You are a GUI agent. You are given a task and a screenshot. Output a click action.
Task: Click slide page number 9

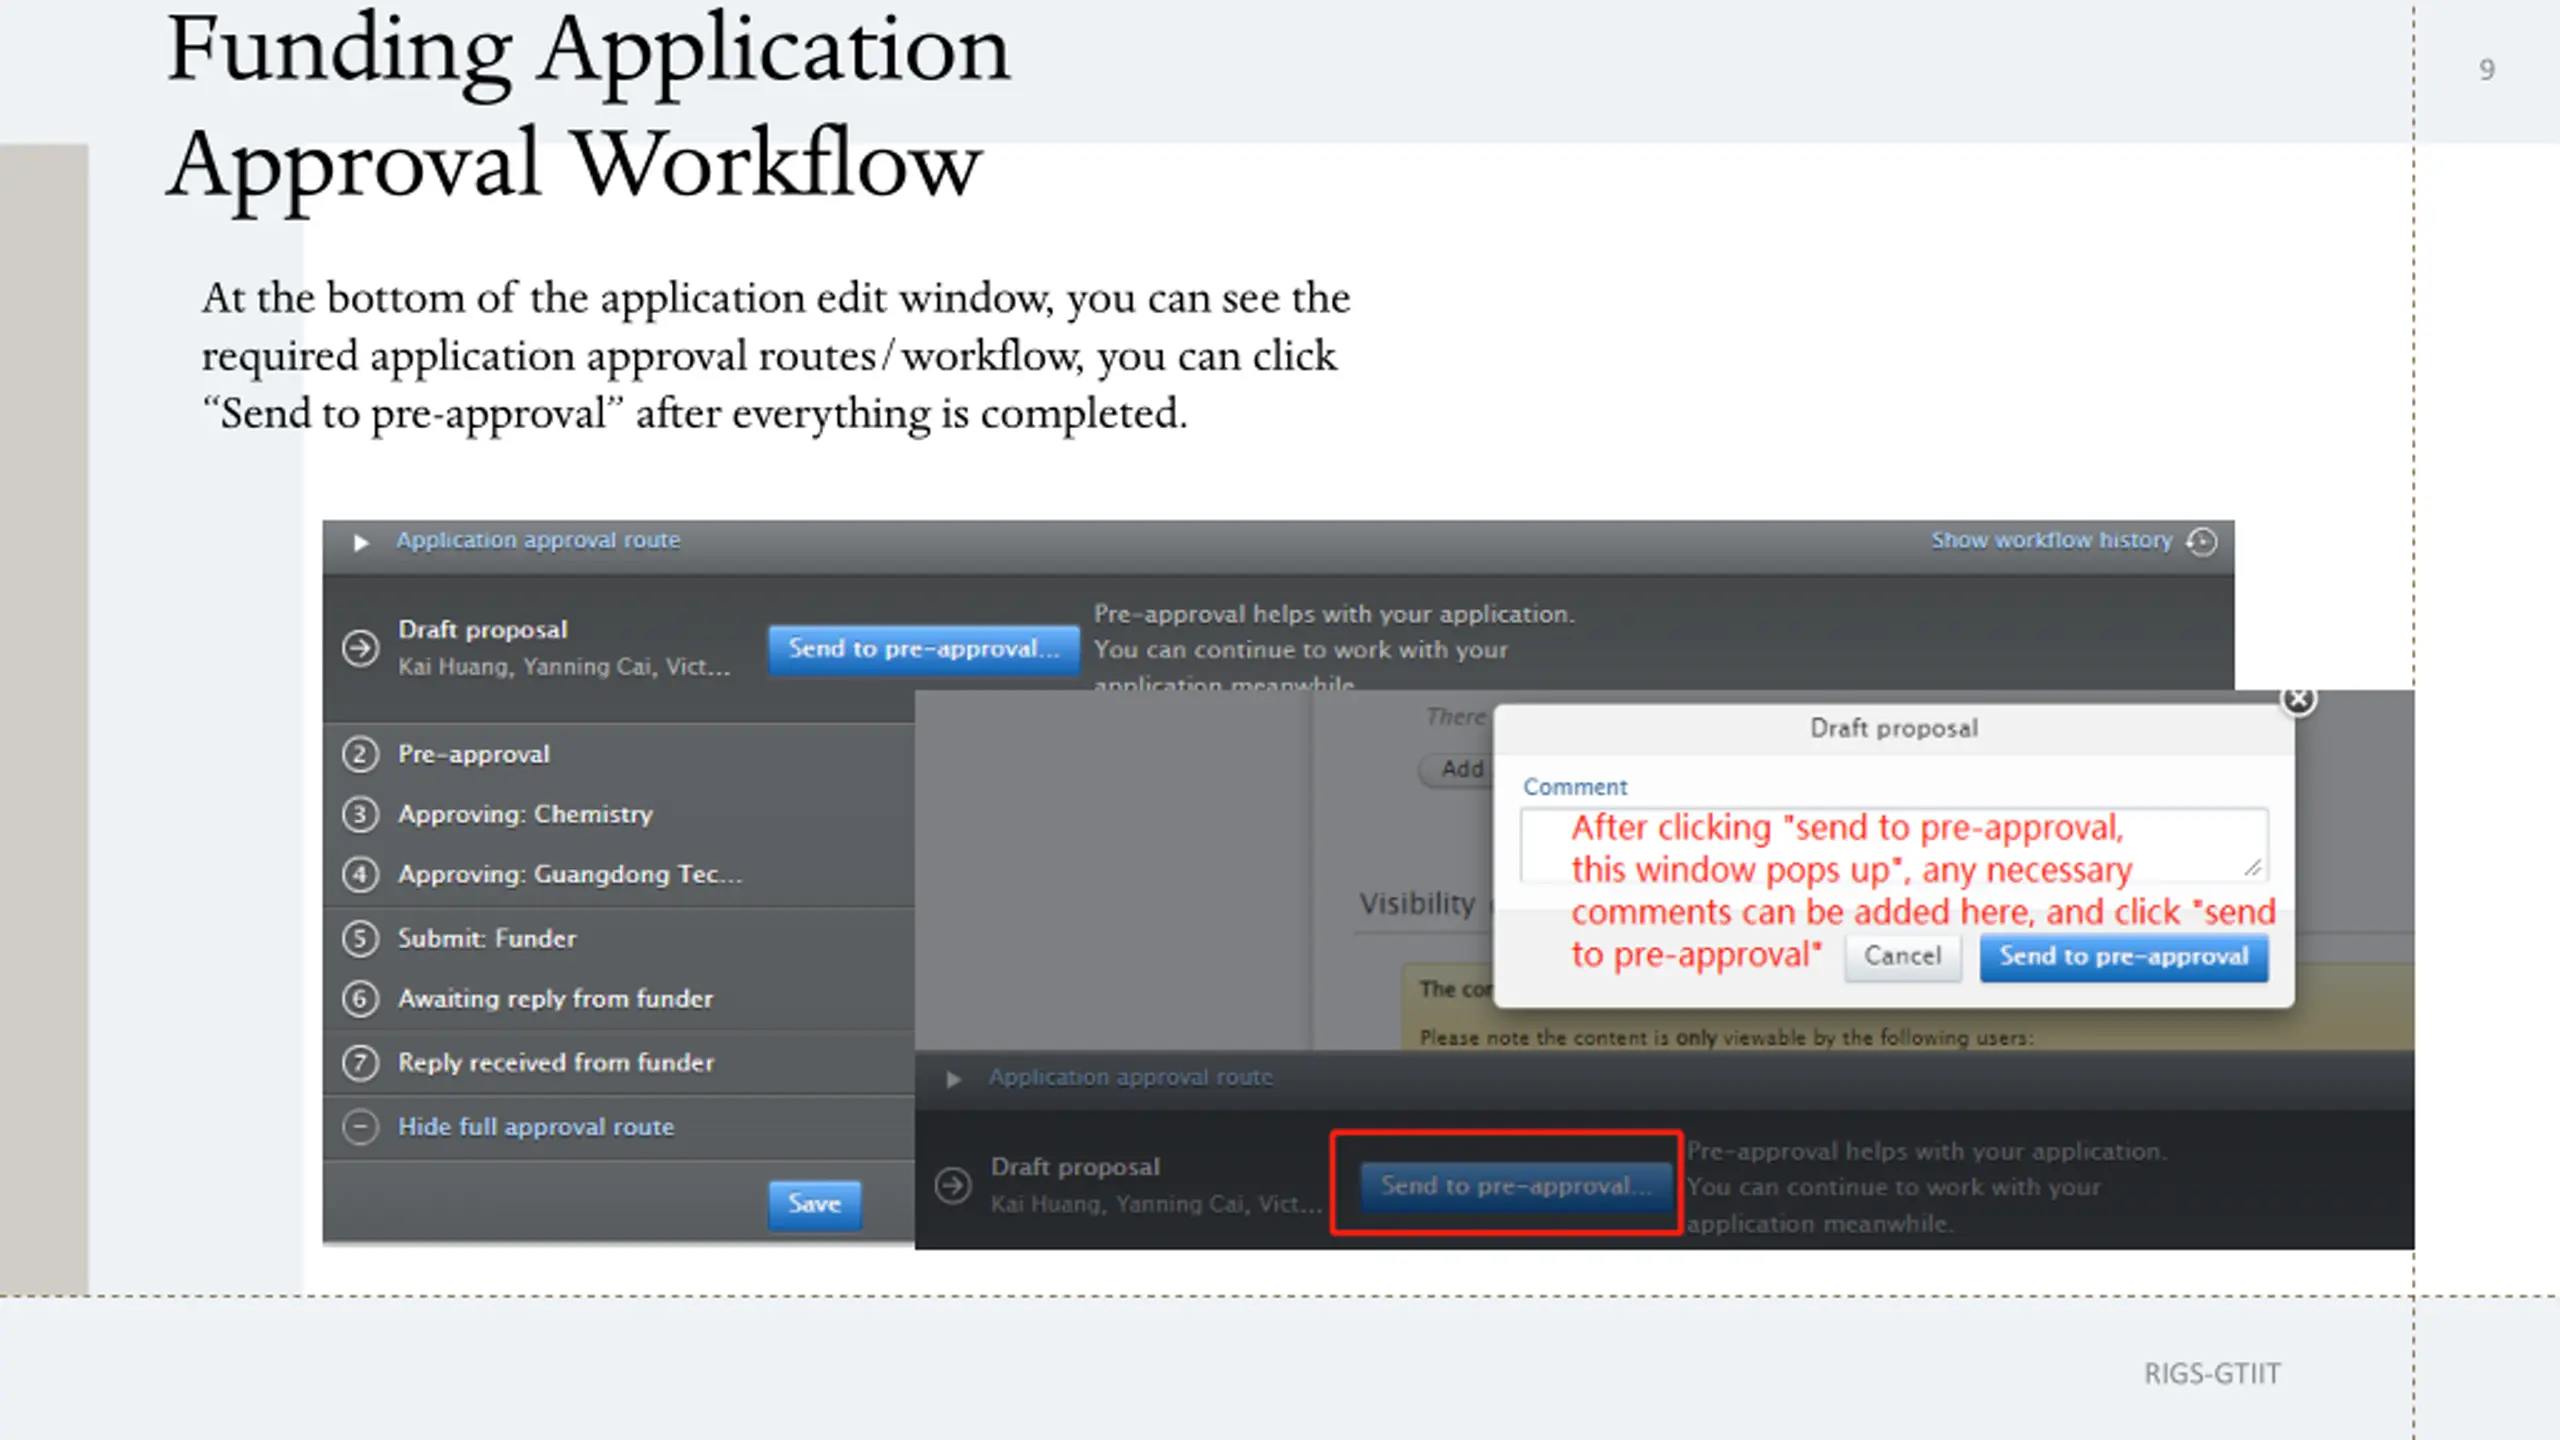[2486, 70]
